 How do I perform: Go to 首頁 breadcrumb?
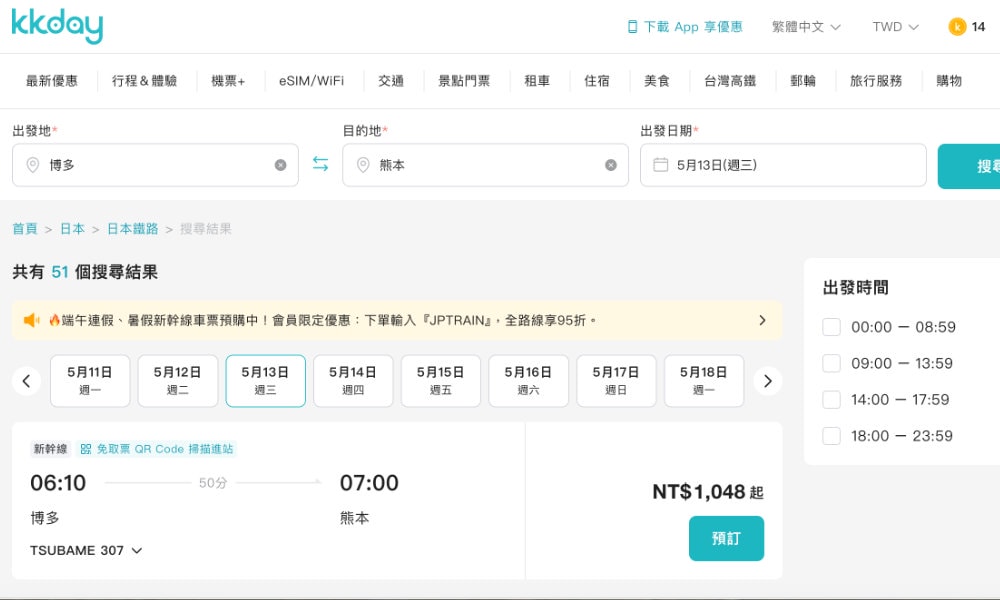pyautogui.click(x=25, y=229)
